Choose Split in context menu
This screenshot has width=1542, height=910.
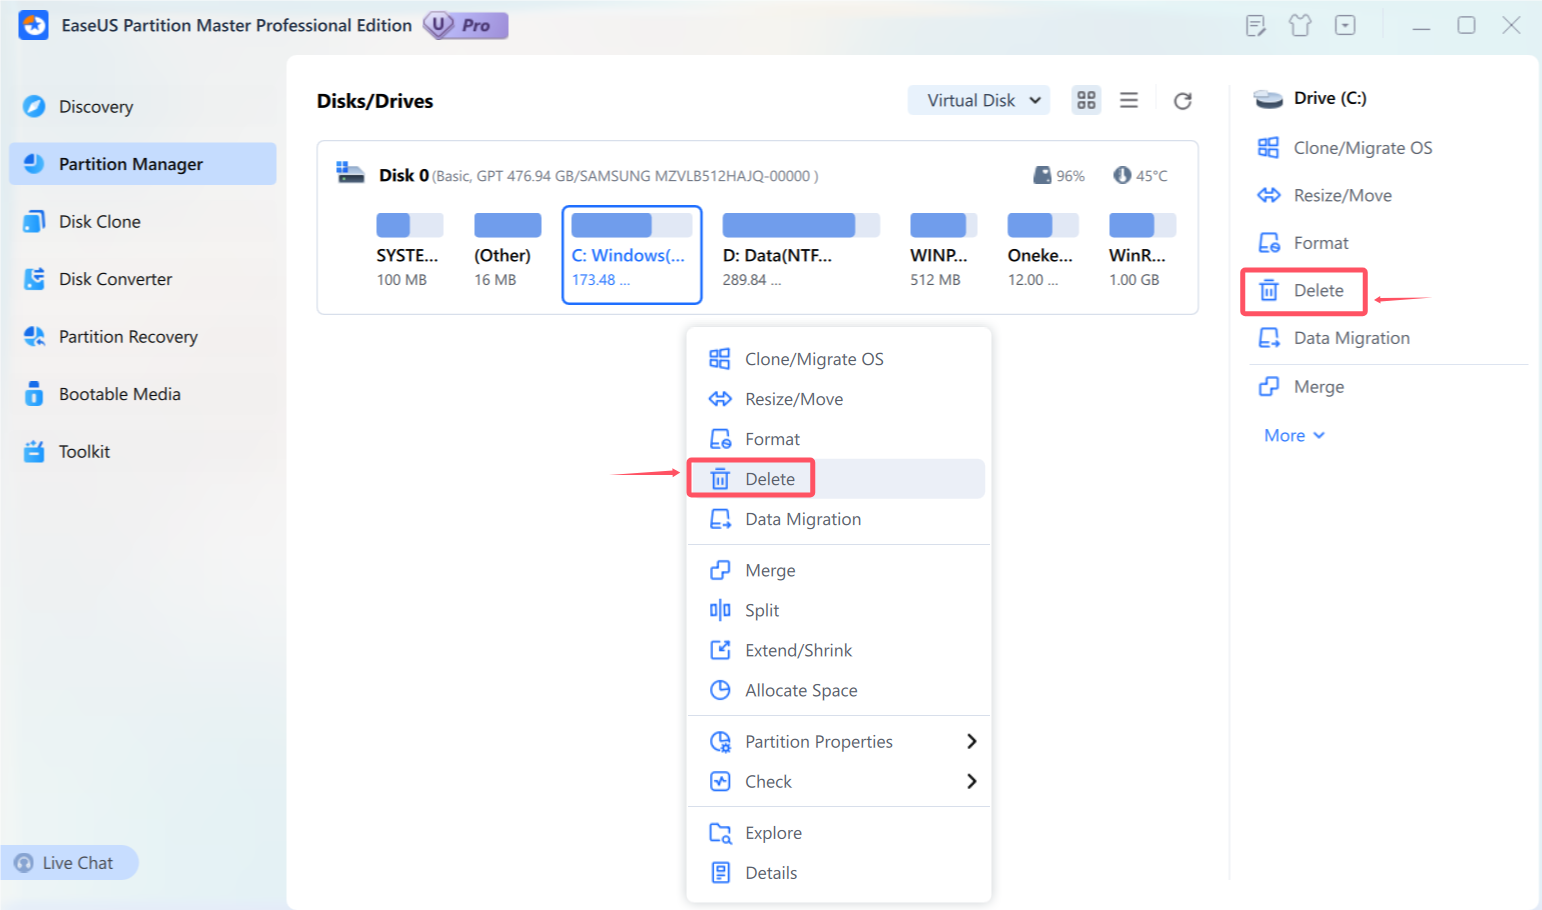838,610
